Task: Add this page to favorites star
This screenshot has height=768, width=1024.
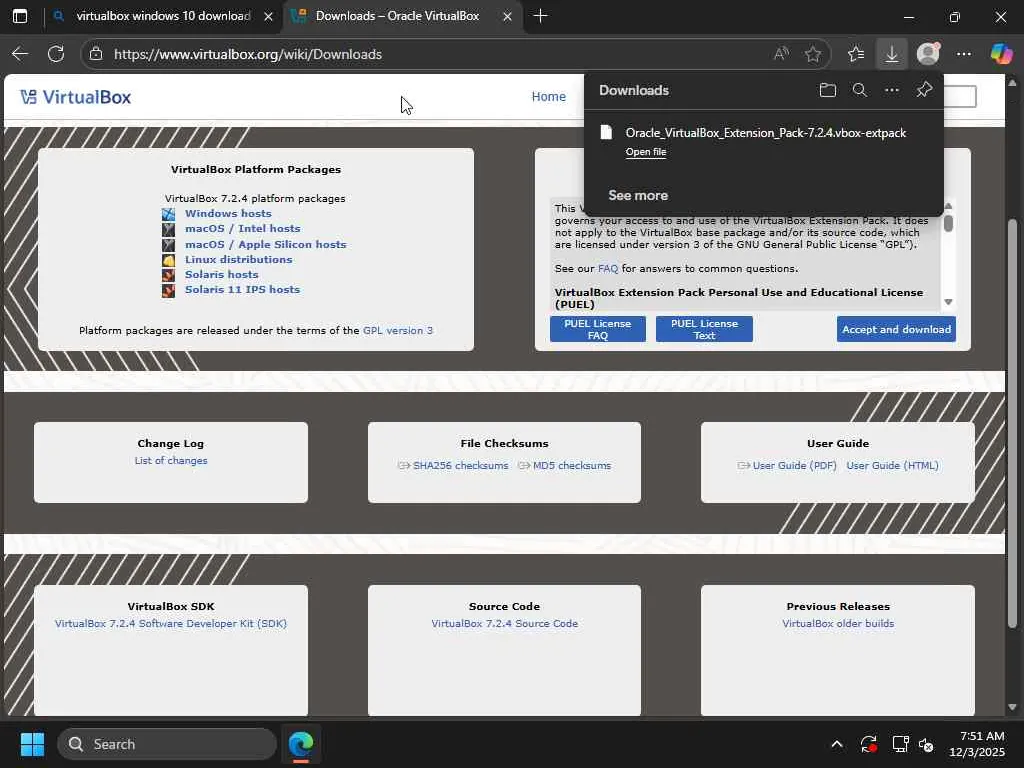Action: (813, 54)
